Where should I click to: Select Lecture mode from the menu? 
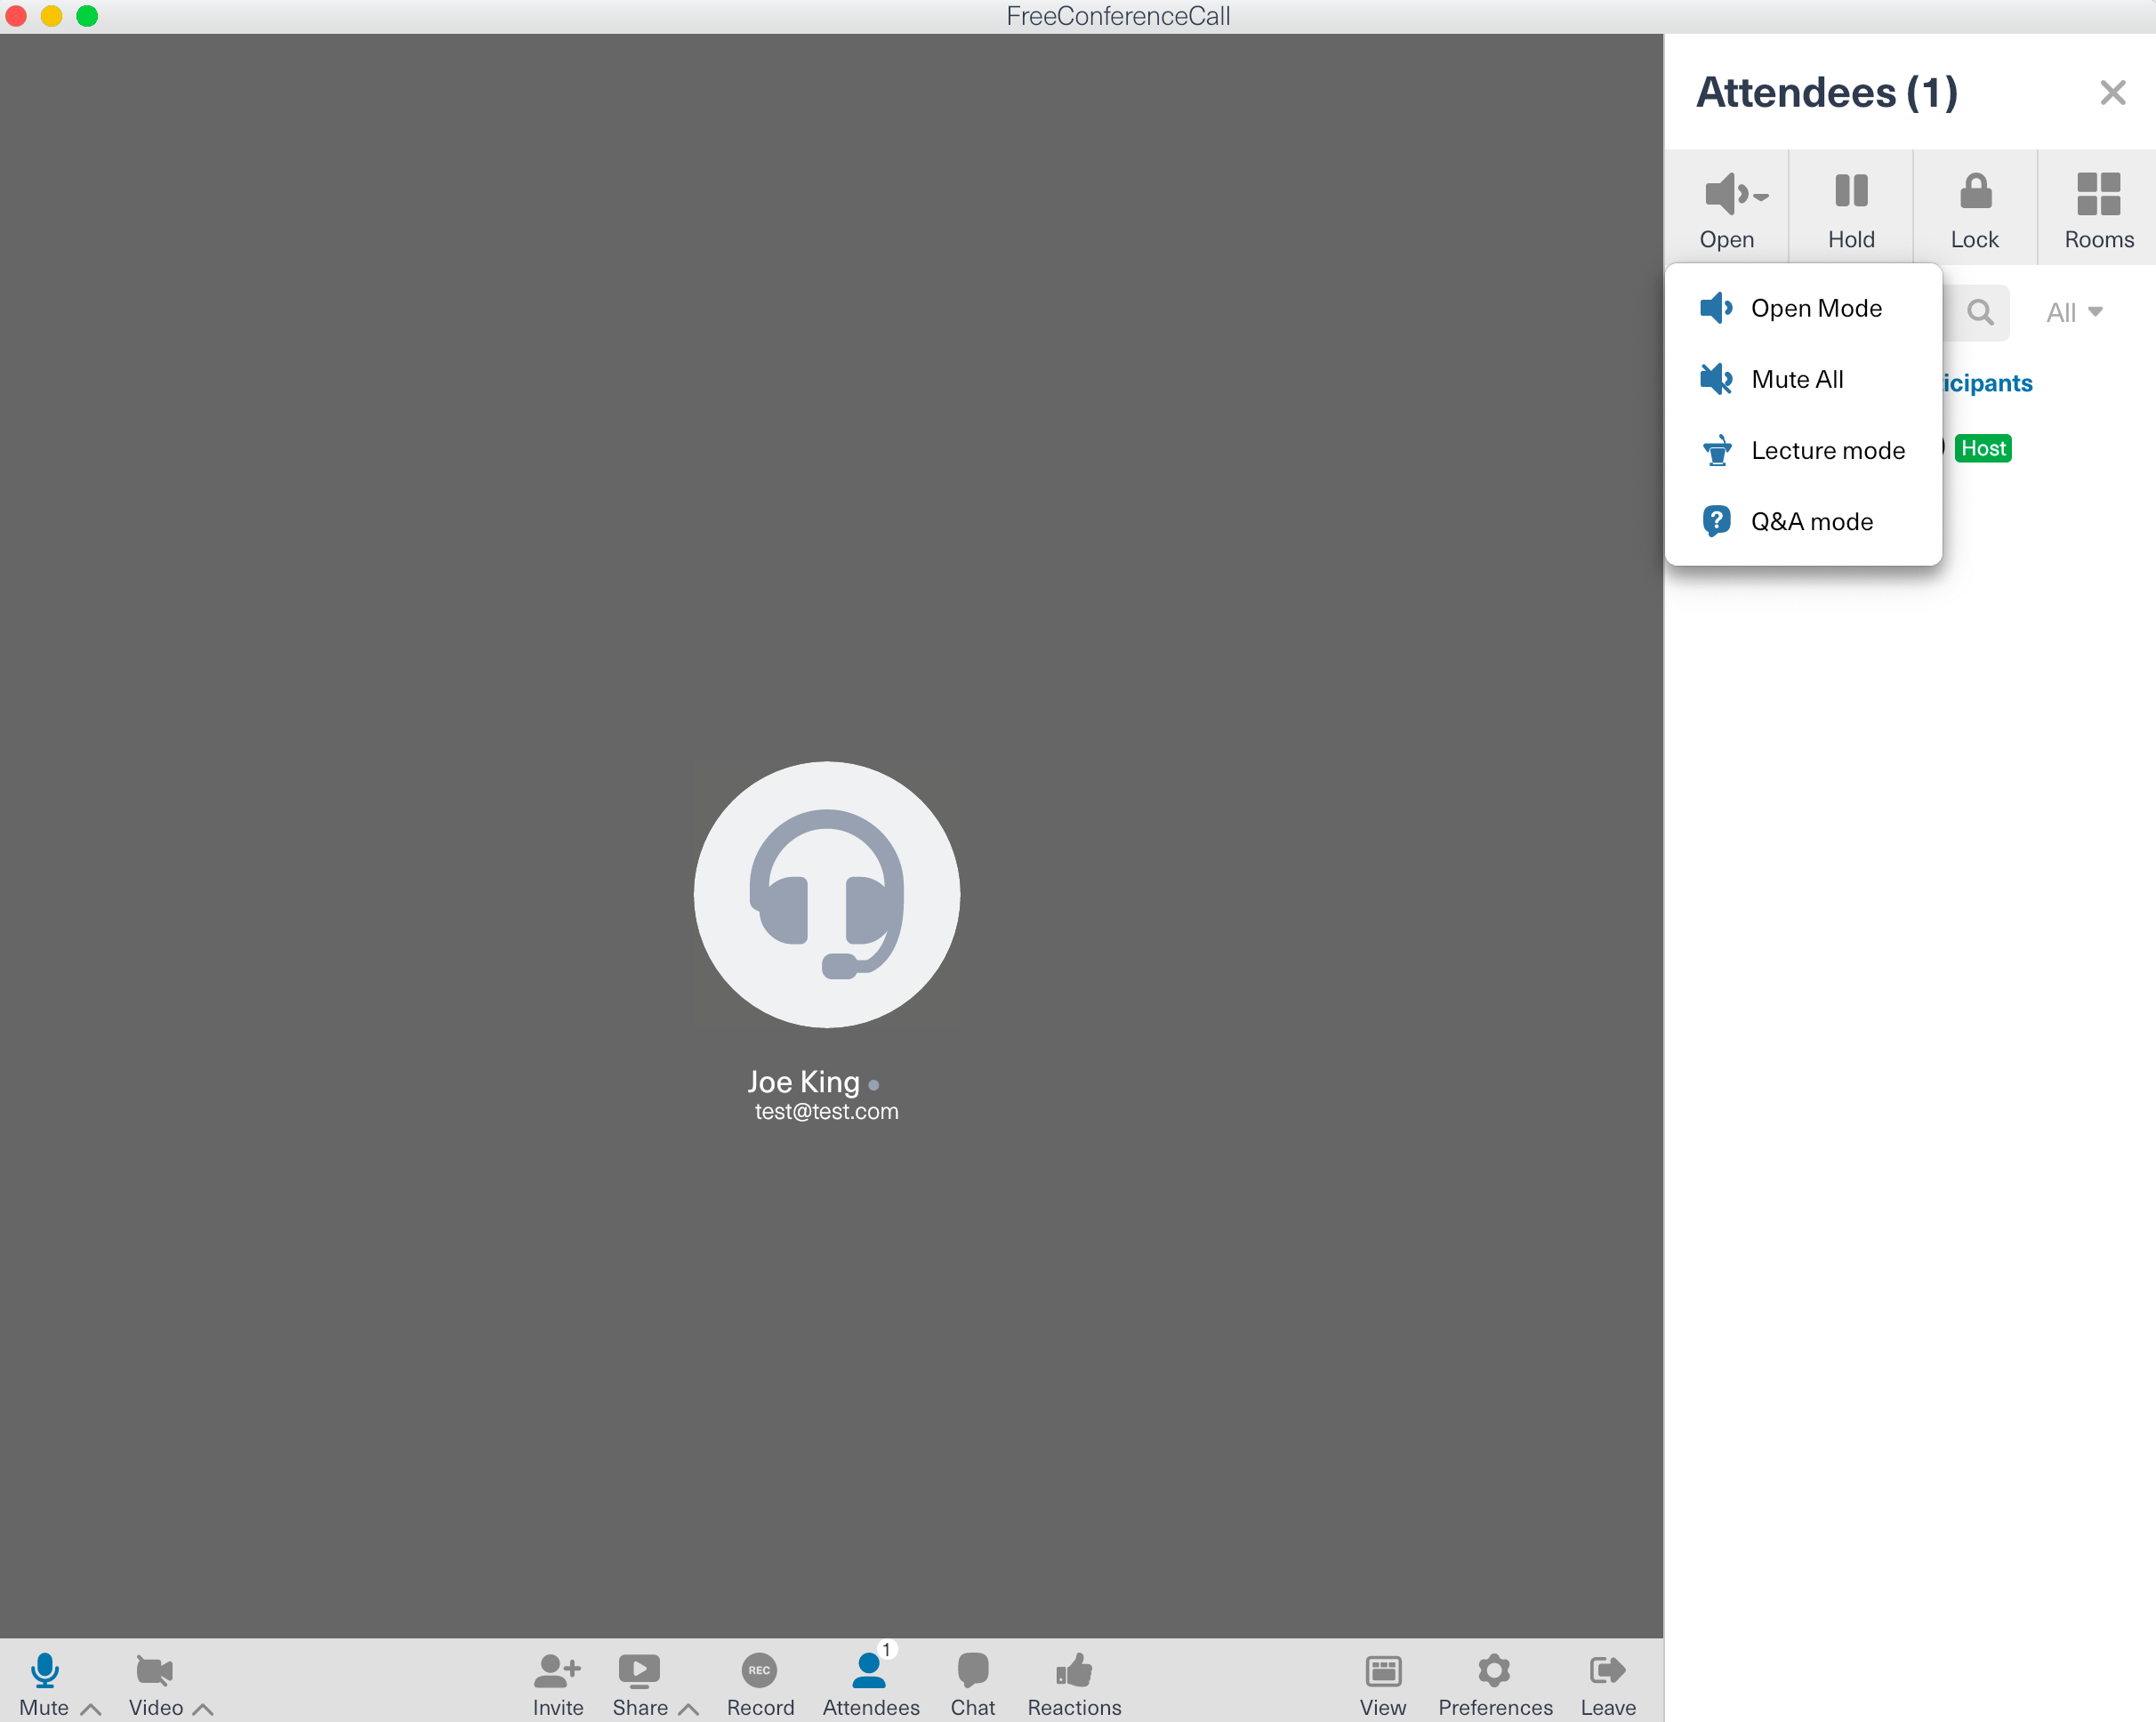1827,451
